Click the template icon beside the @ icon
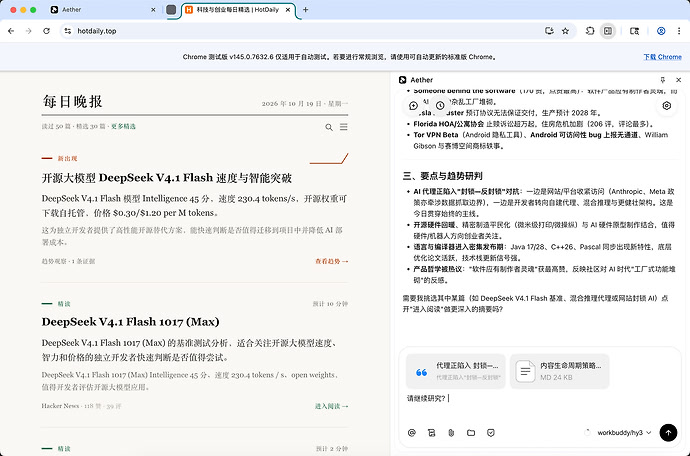This screenshot has width=690, height=456. click(x=432, y=433)
